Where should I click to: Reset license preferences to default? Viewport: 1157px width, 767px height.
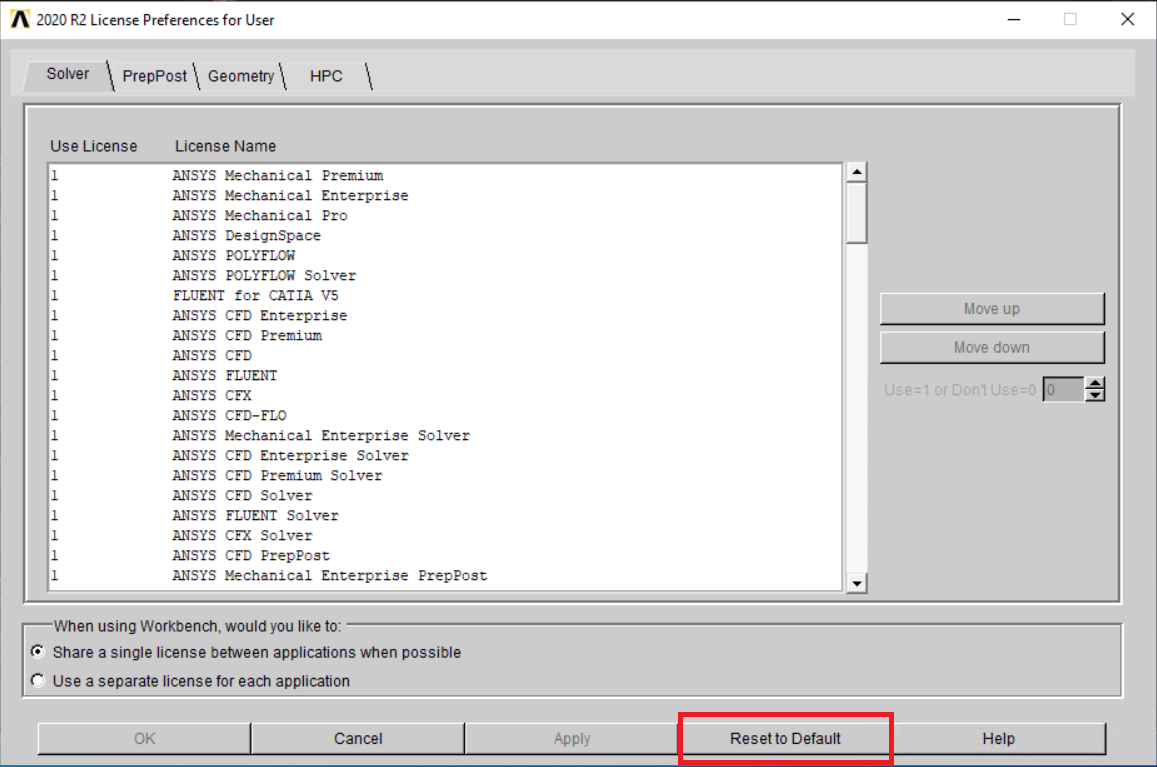pyautogui.click(x=785, y=738)
